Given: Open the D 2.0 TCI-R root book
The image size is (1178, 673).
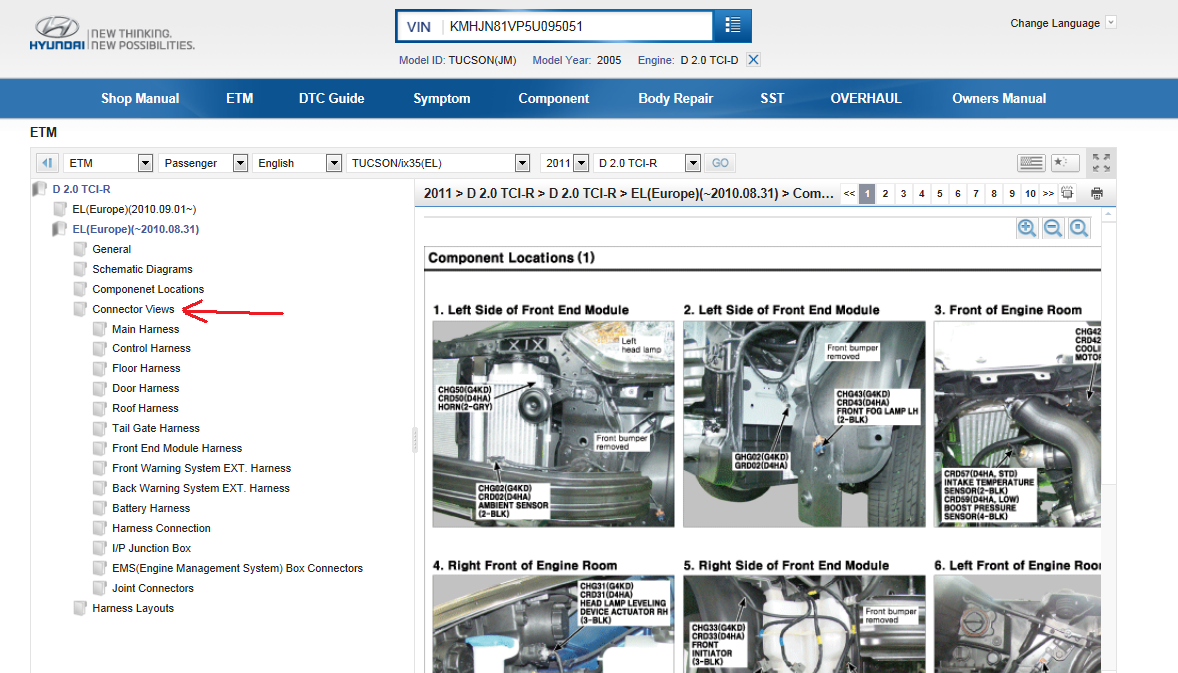Looking at the screenshot, I should (81, 189).
